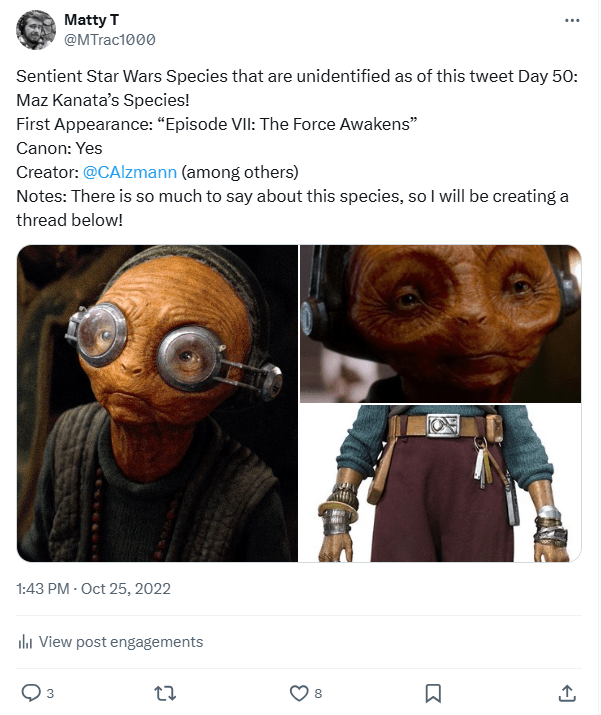Open View post engagements
This screenshot has height=715, width=601.
110,642
